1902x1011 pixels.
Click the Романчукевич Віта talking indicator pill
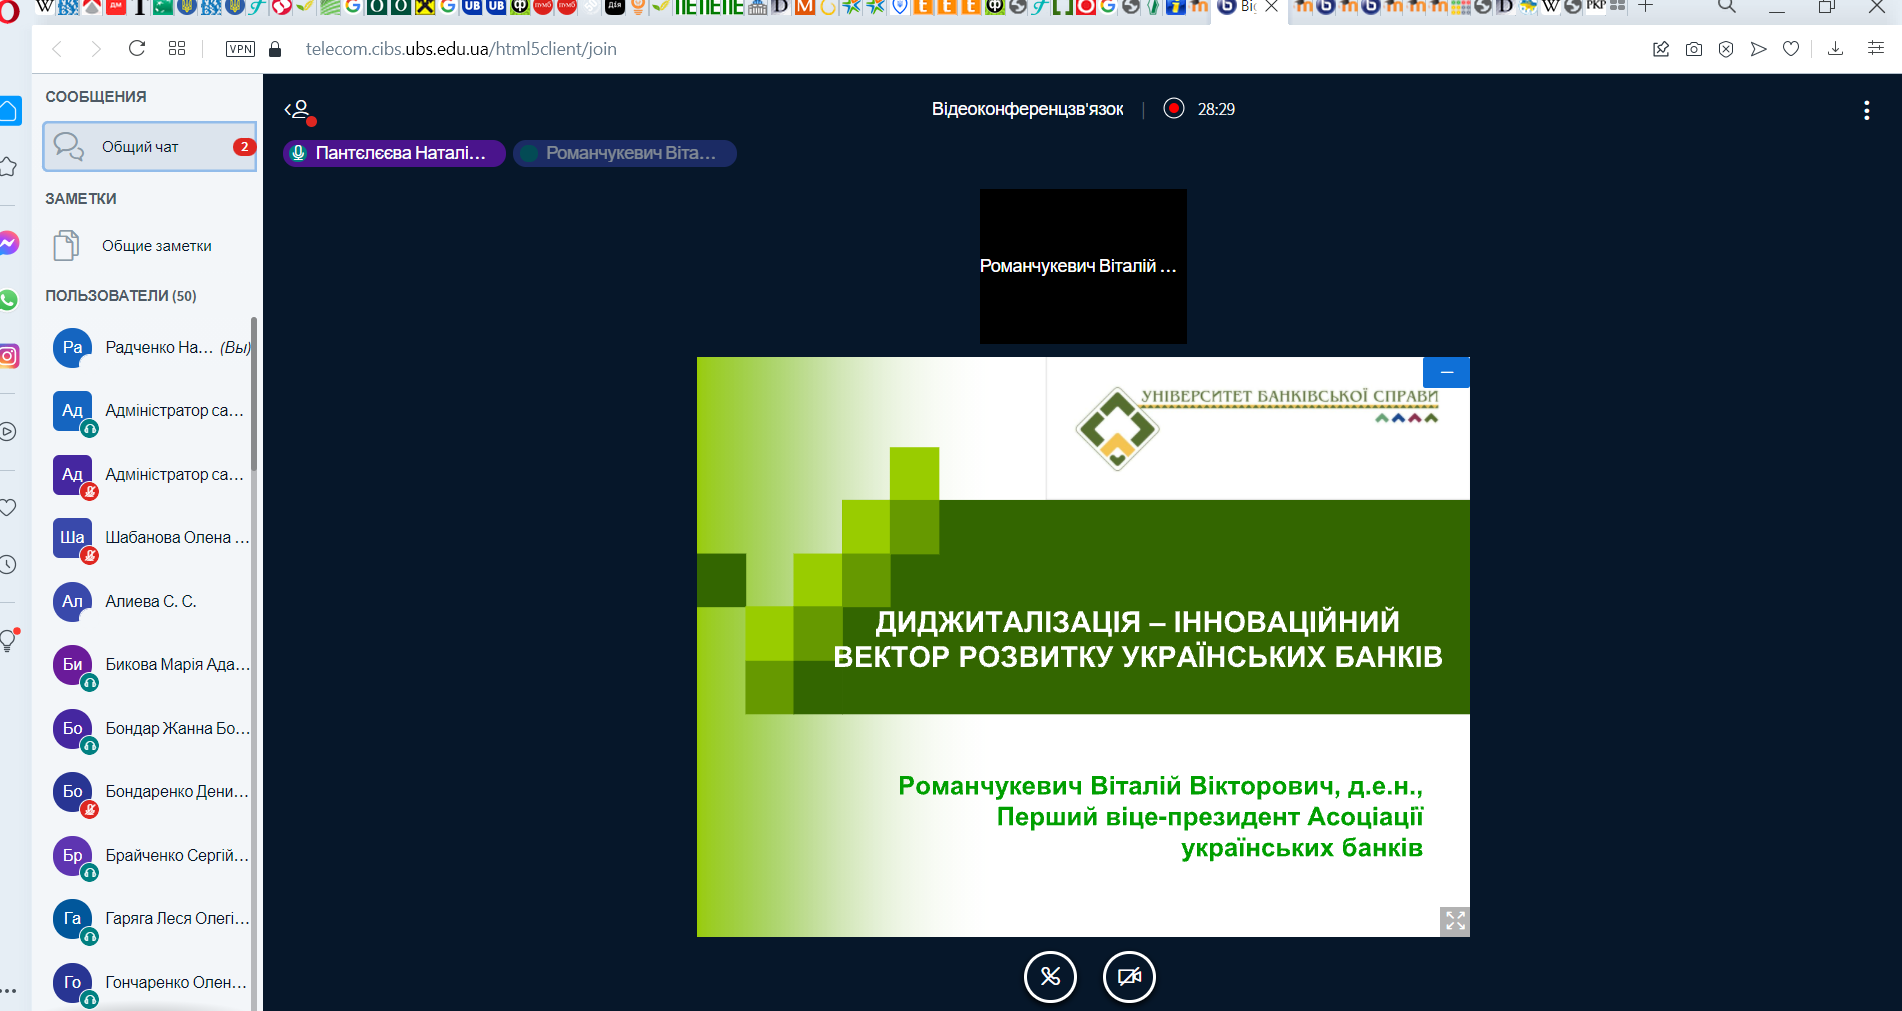[625, 153]
